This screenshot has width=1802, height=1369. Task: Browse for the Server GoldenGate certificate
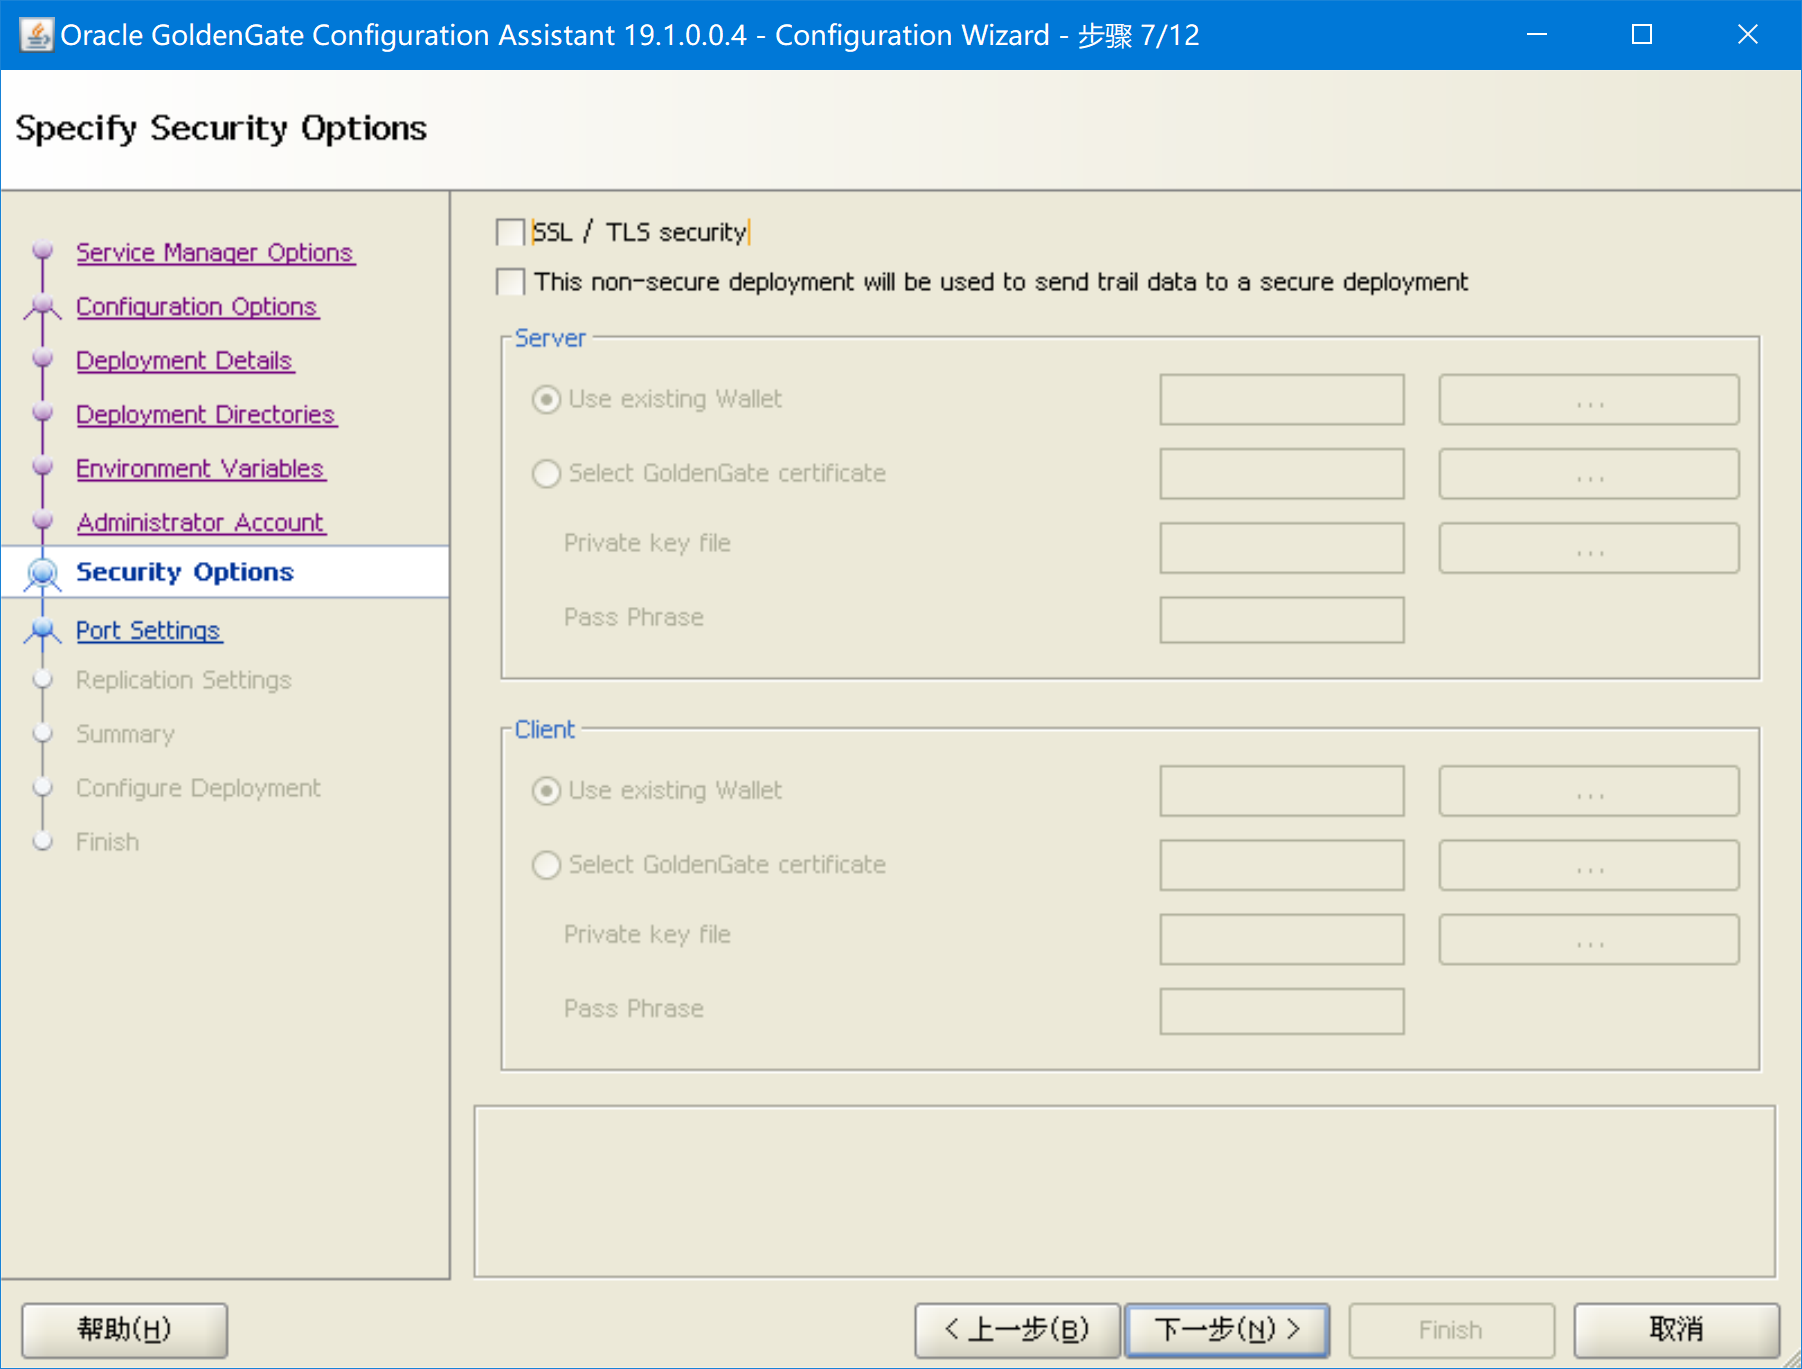click(1589, 473)
